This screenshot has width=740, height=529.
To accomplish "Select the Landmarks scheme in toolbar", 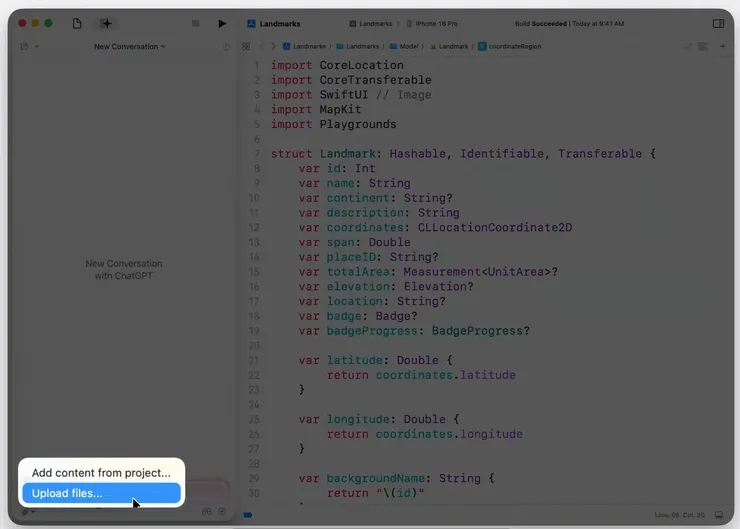I will [371, 24].
